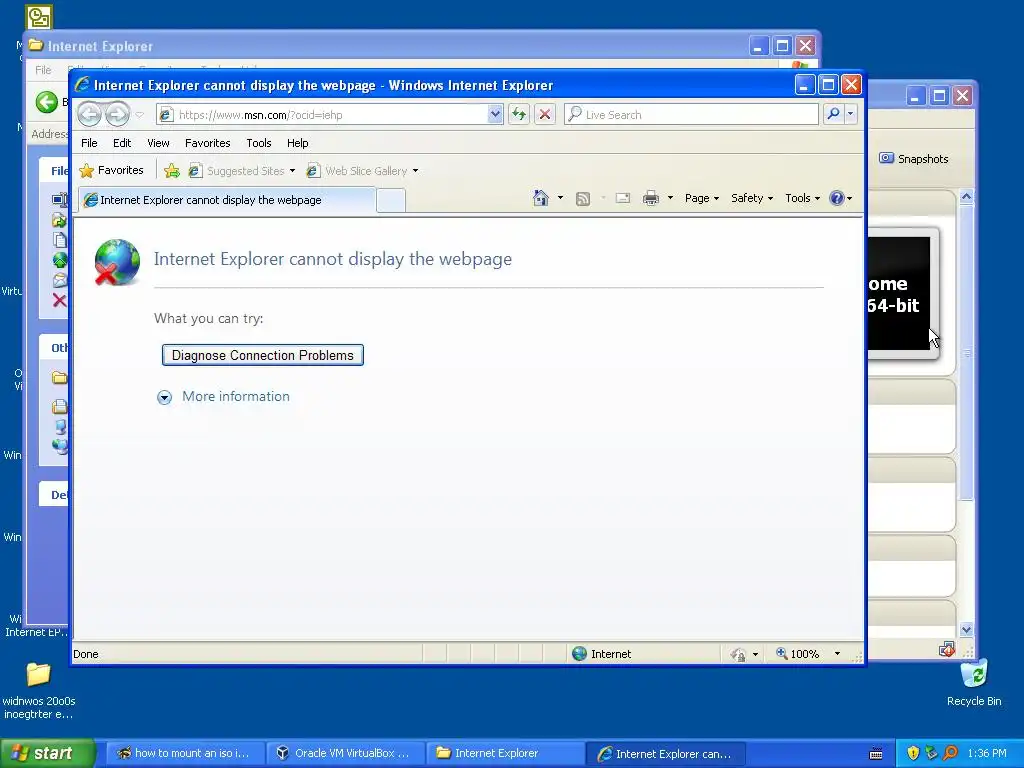
Task: Click the Snapshots button in VirtualBox
Action: coord(914,159)
